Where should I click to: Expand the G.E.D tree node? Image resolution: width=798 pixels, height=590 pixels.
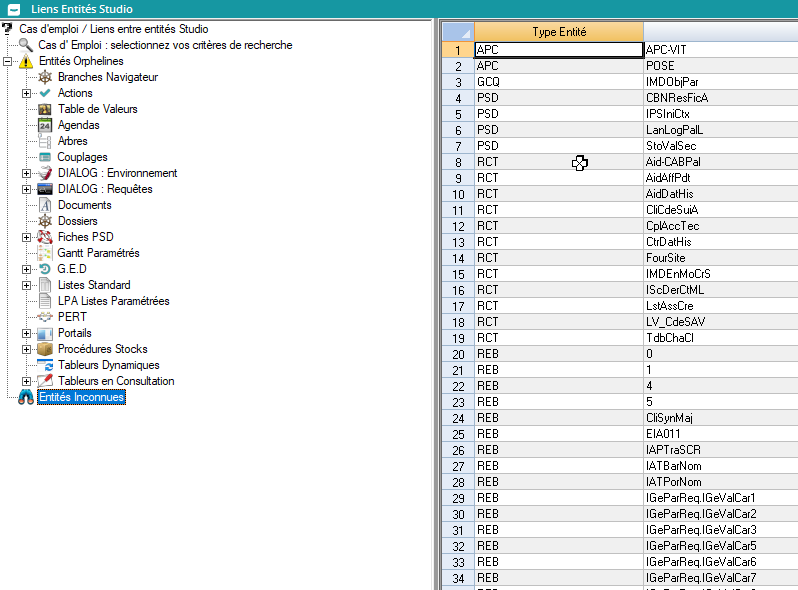click(27, 269)
